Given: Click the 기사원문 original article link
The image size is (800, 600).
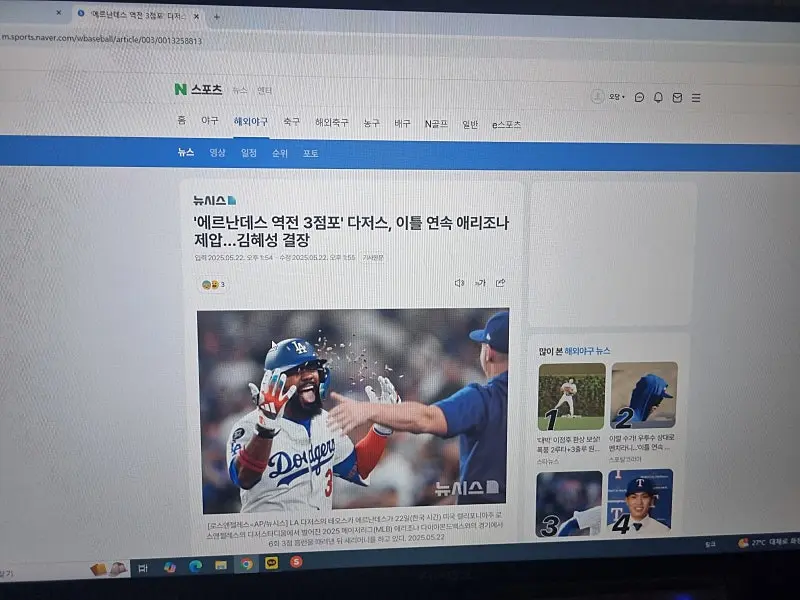Looking at the screenshot, I should tap(372, 258).
